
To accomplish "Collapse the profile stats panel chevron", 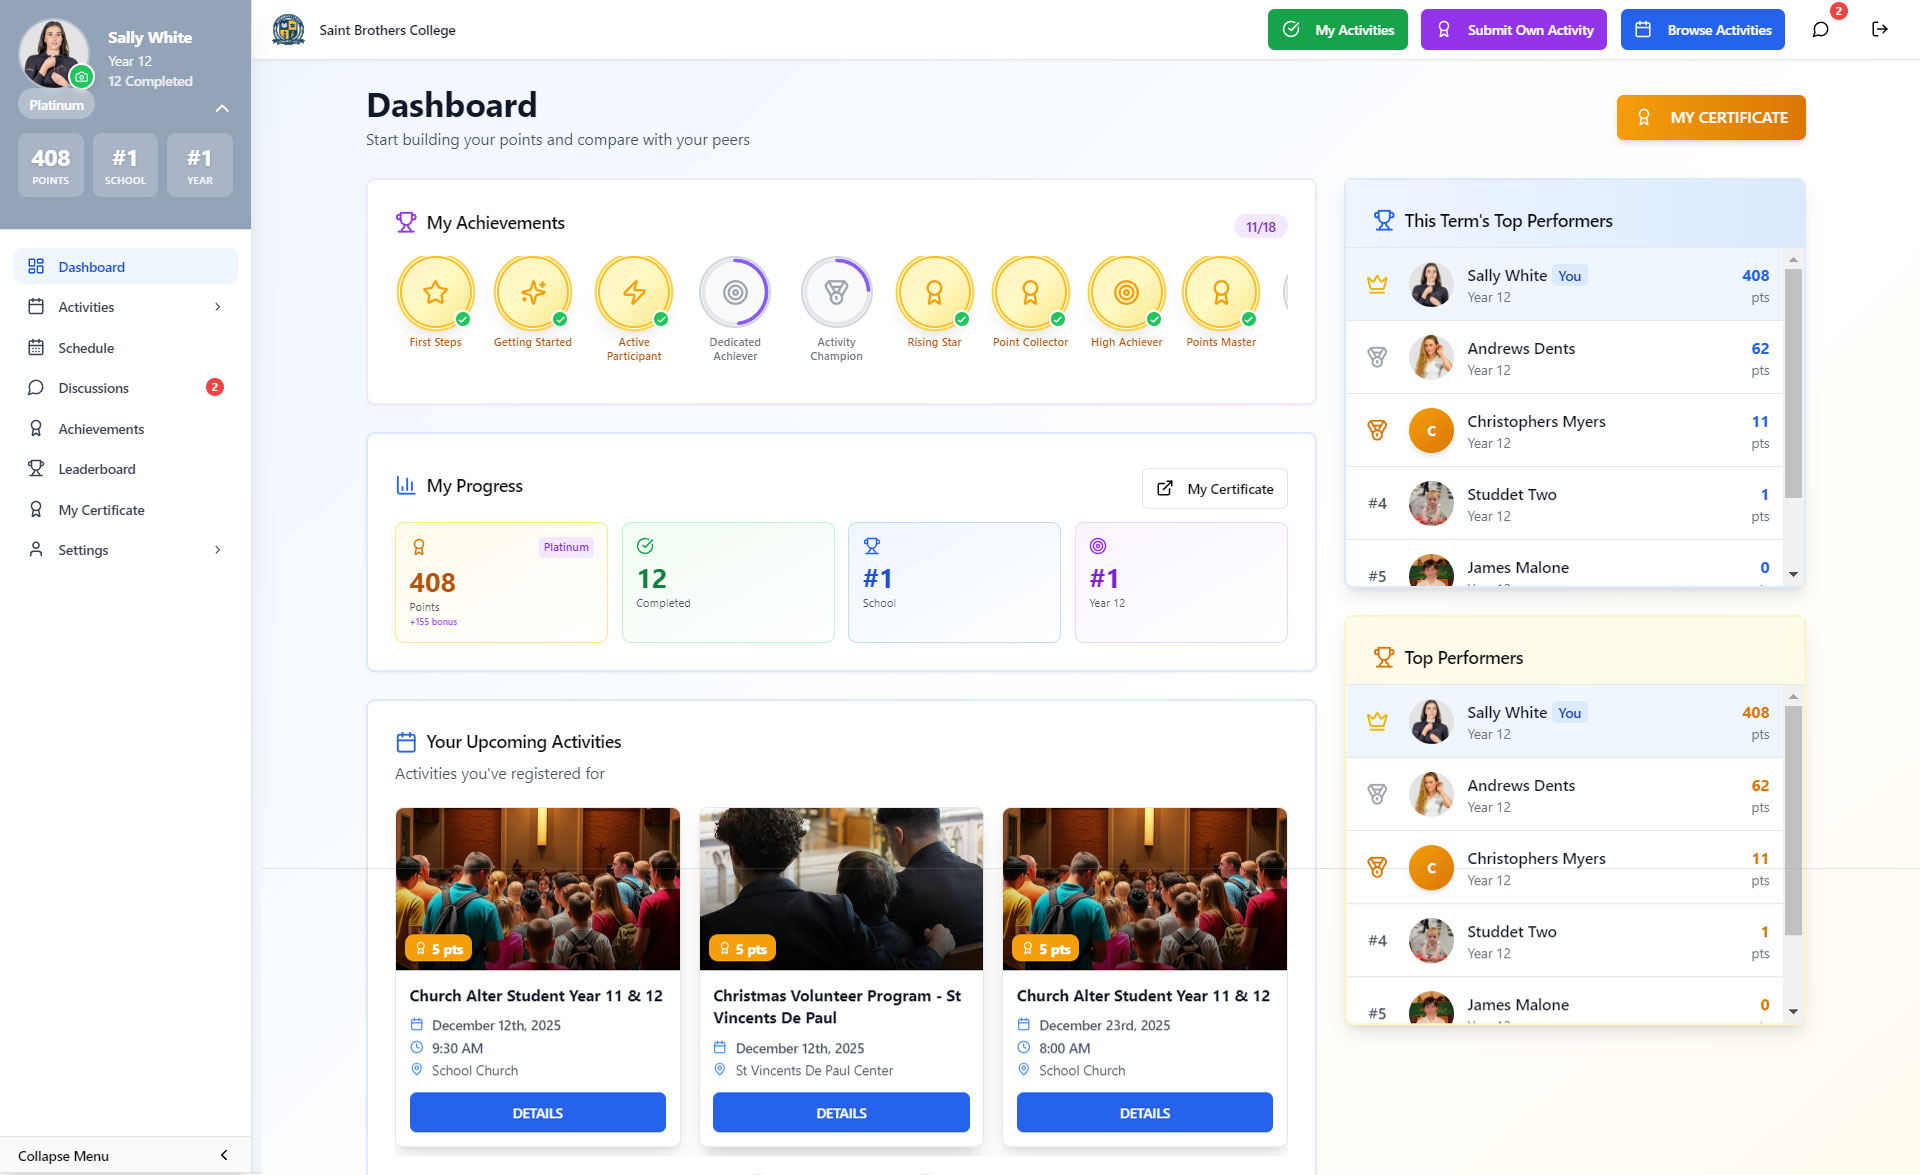I will tap(222, 108).
